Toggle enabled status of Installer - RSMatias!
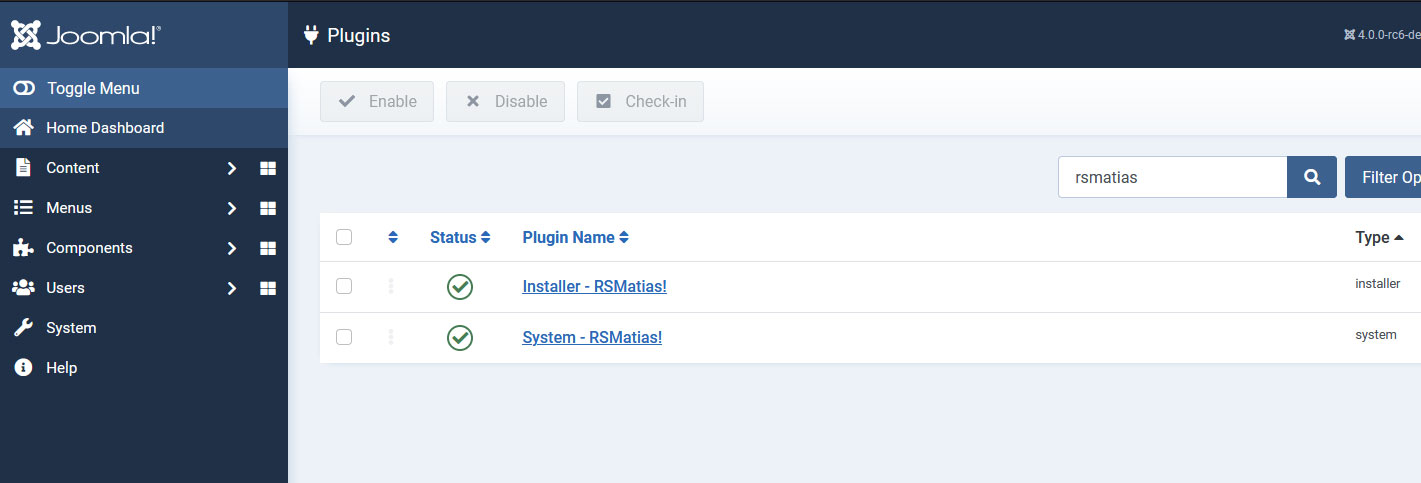Viewport: 1421px width, 483px height. click(460, 287)
